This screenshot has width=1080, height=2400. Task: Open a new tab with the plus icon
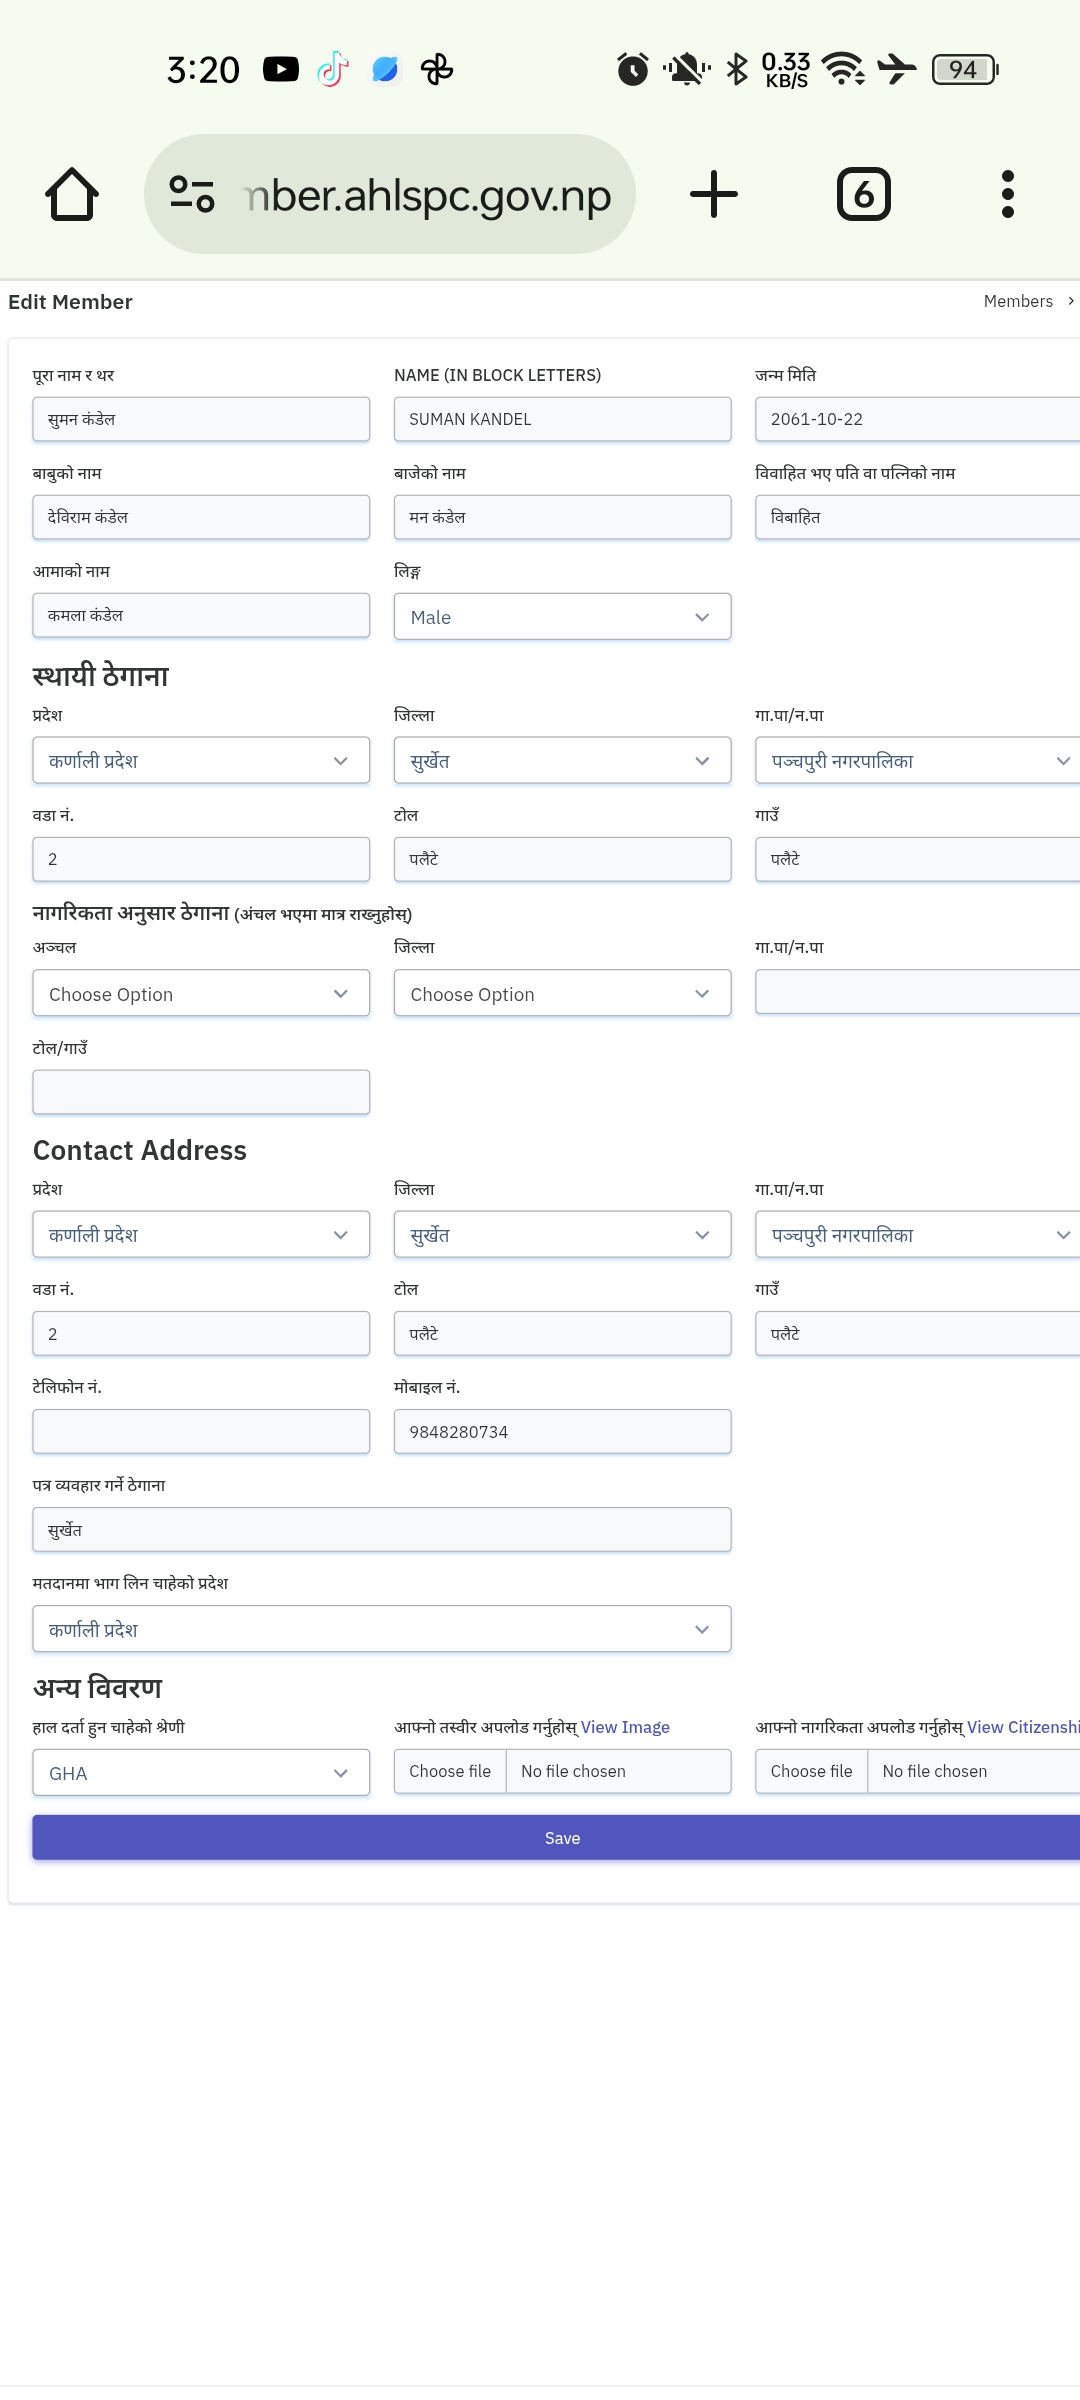tap(714, 194)
